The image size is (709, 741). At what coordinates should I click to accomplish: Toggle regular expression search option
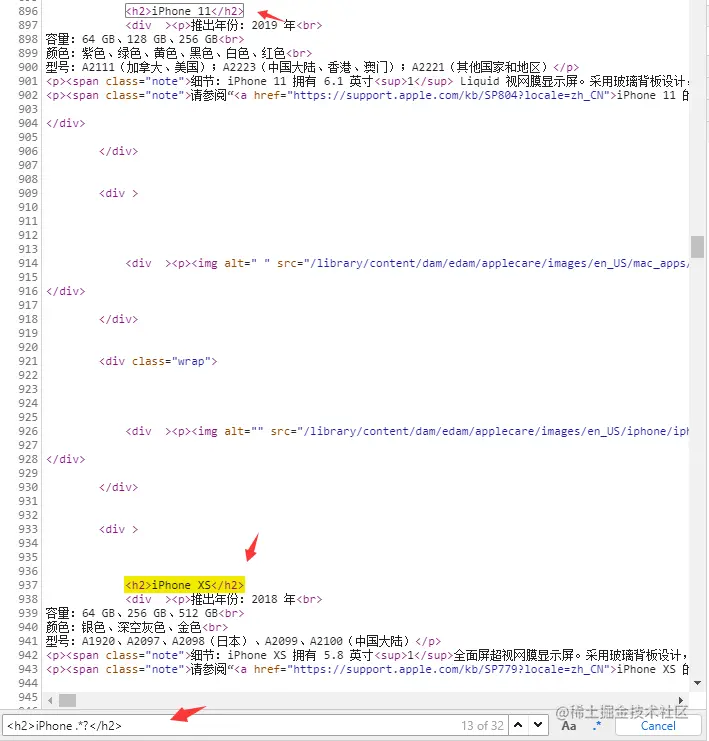point(597,725)
